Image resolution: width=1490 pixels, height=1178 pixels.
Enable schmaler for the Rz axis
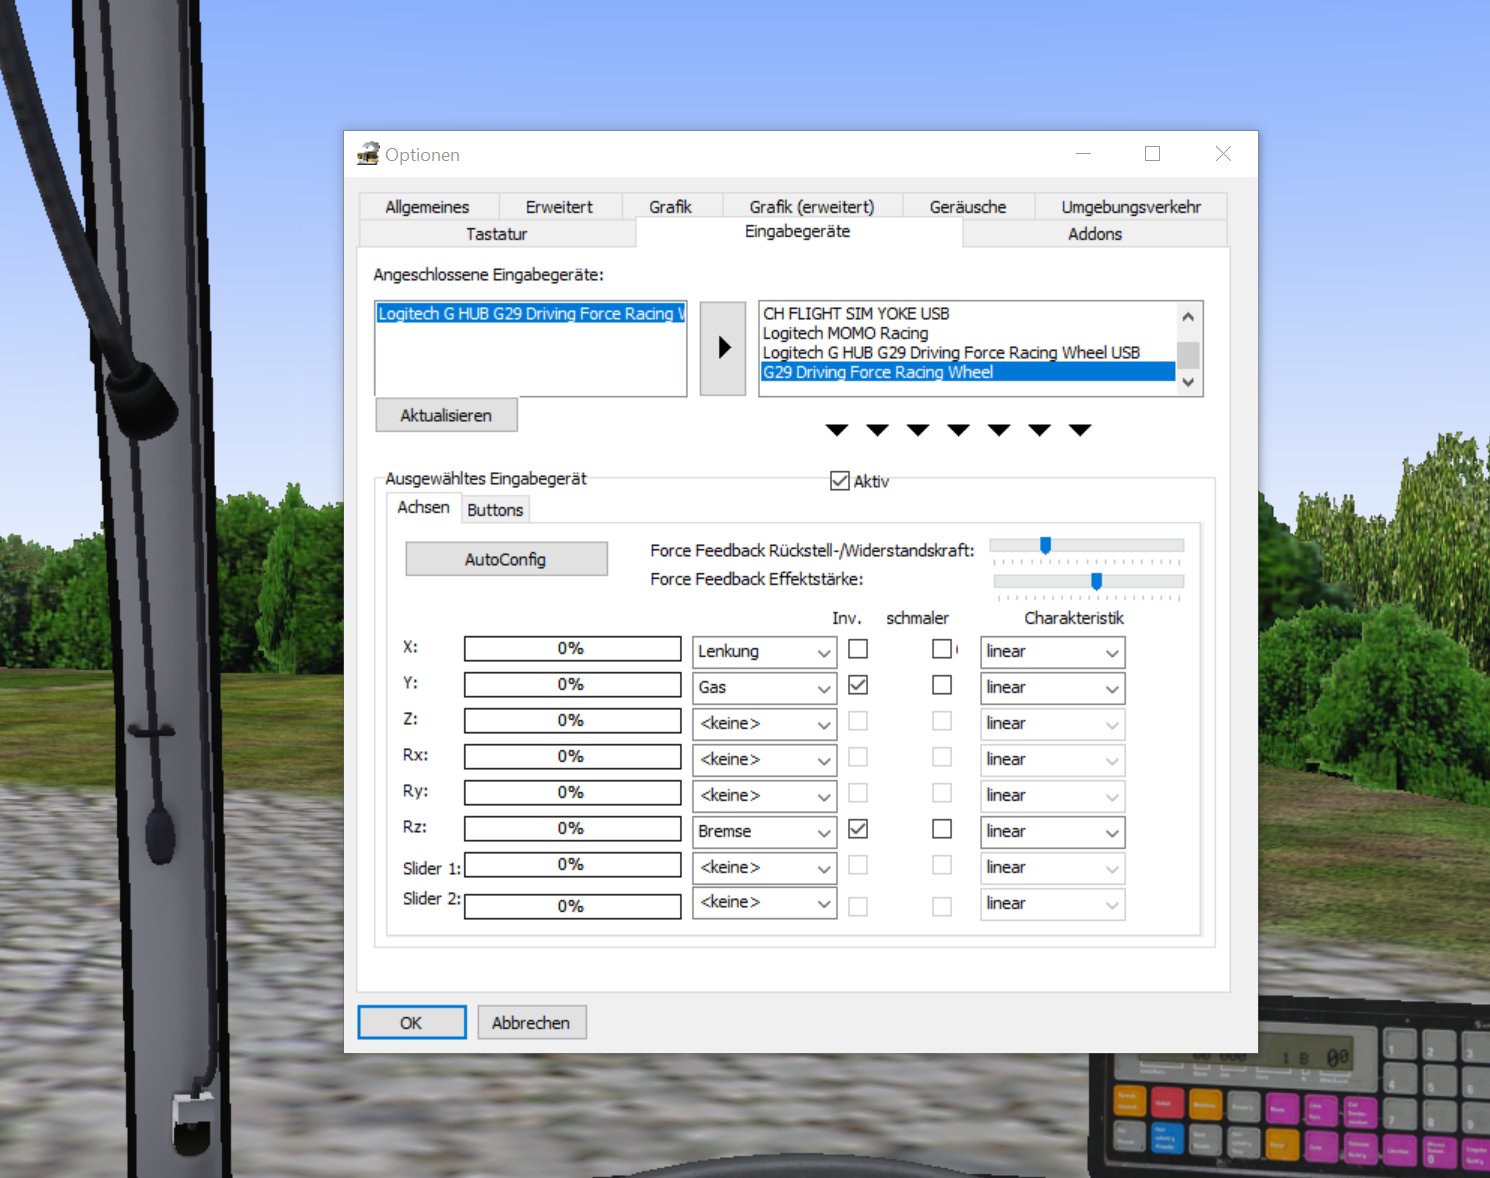pyautogui.click(x=942, y=829)
